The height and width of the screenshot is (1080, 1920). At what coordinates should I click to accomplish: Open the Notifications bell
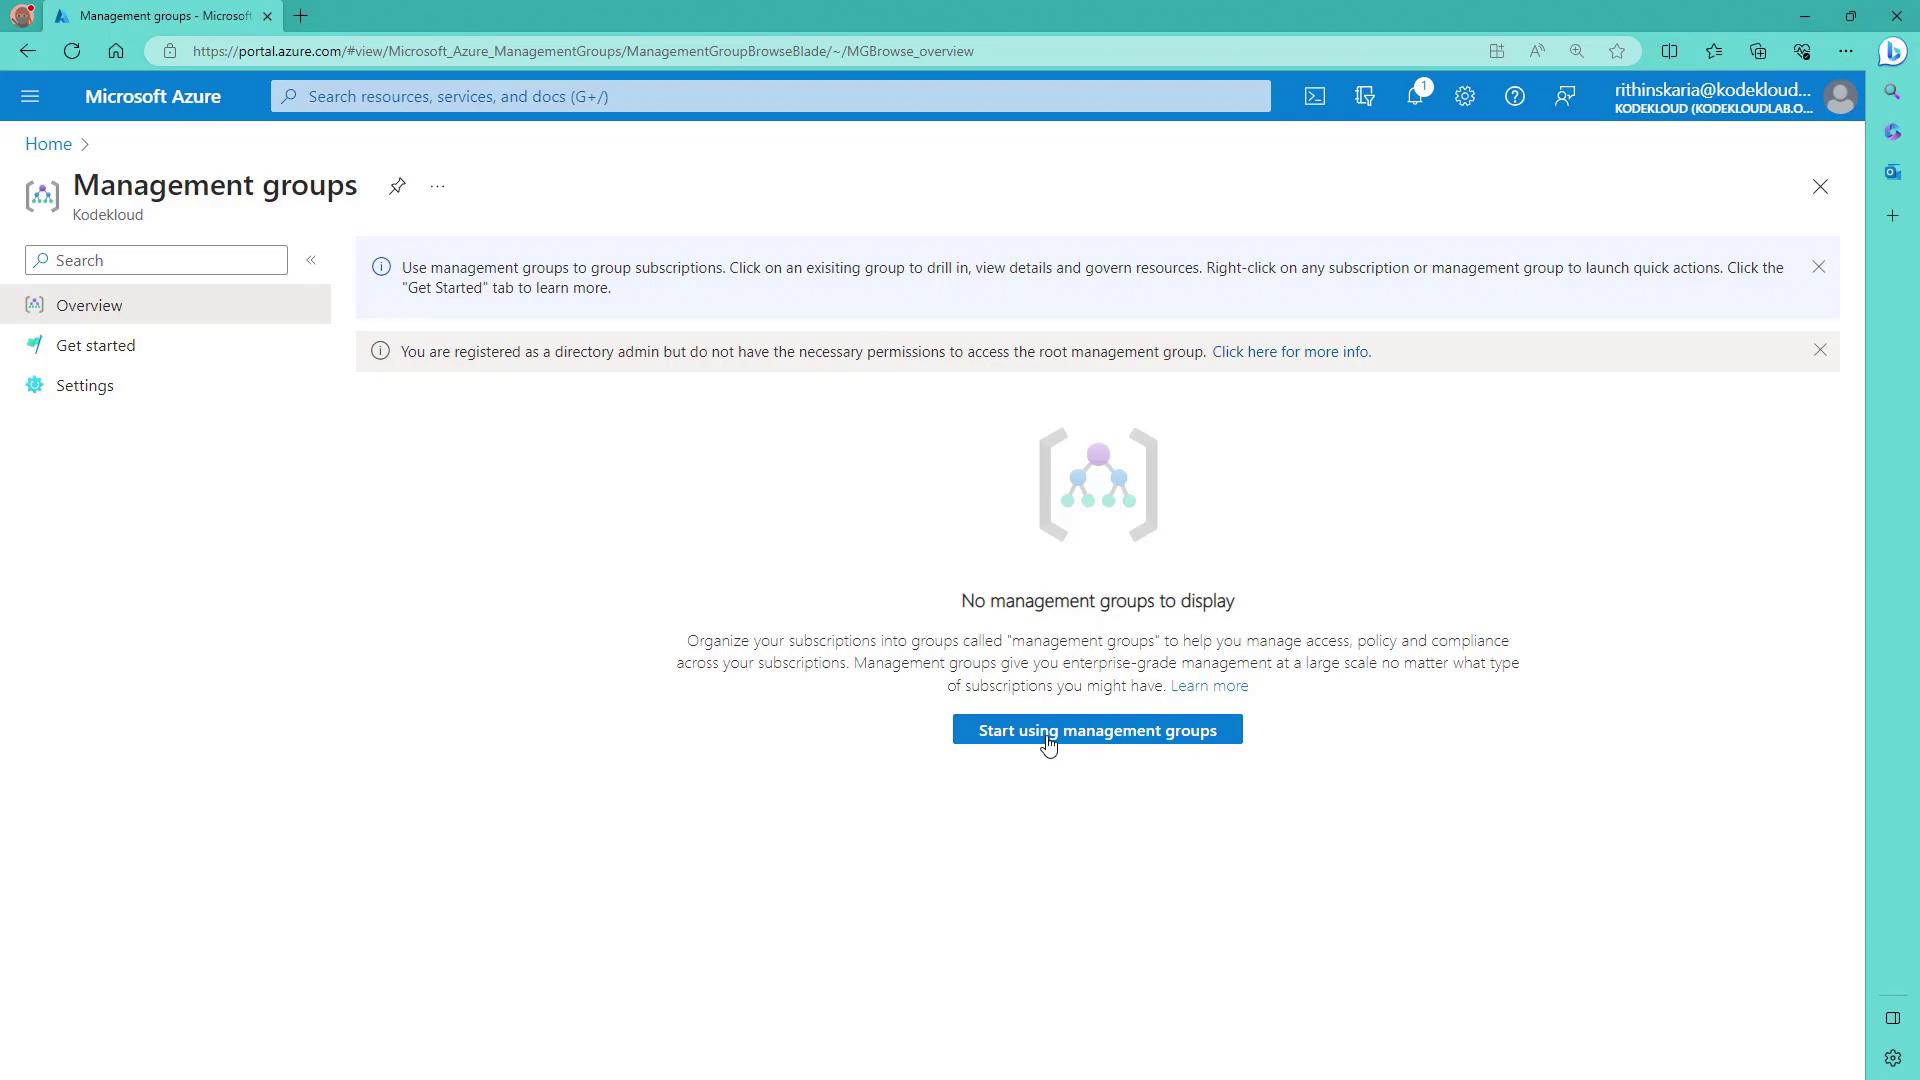tap(1415, 96)
